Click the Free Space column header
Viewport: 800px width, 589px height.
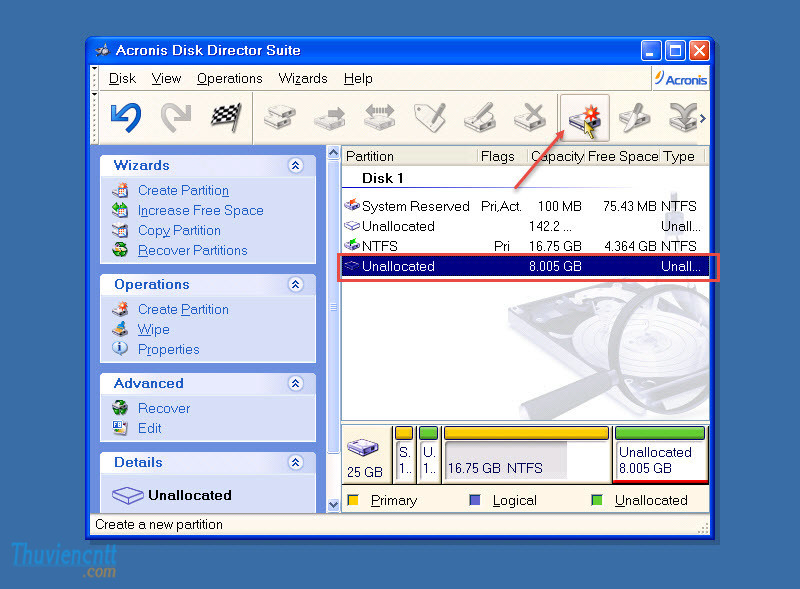click(x=623, y=156)
